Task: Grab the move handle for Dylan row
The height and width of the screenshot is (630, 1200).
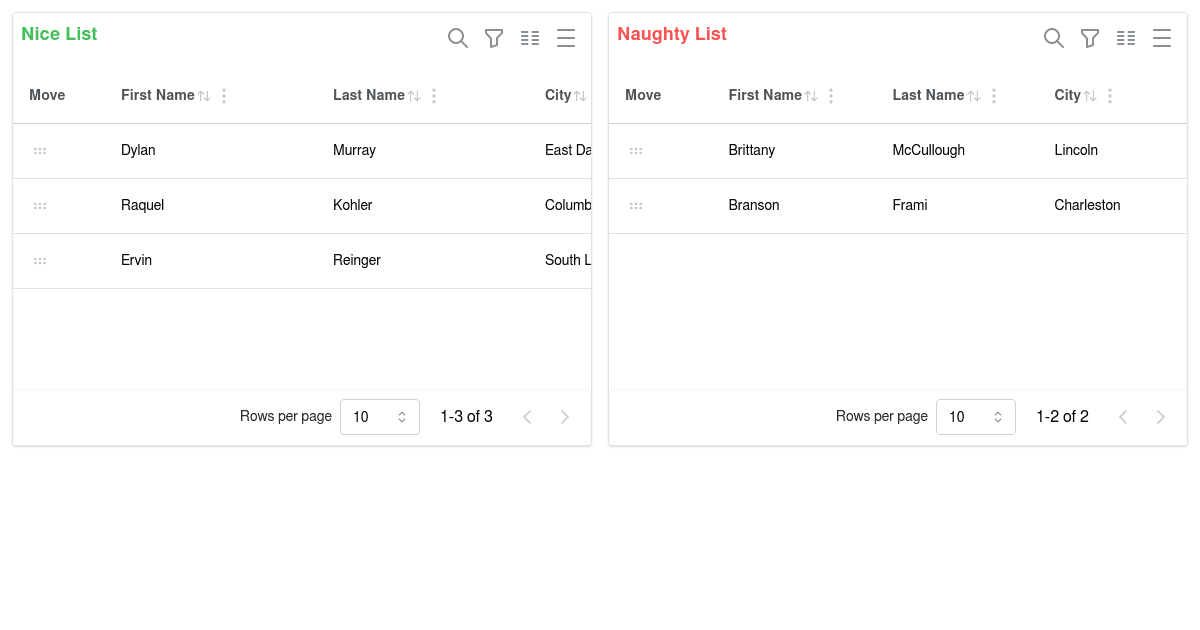Action: 40,151
